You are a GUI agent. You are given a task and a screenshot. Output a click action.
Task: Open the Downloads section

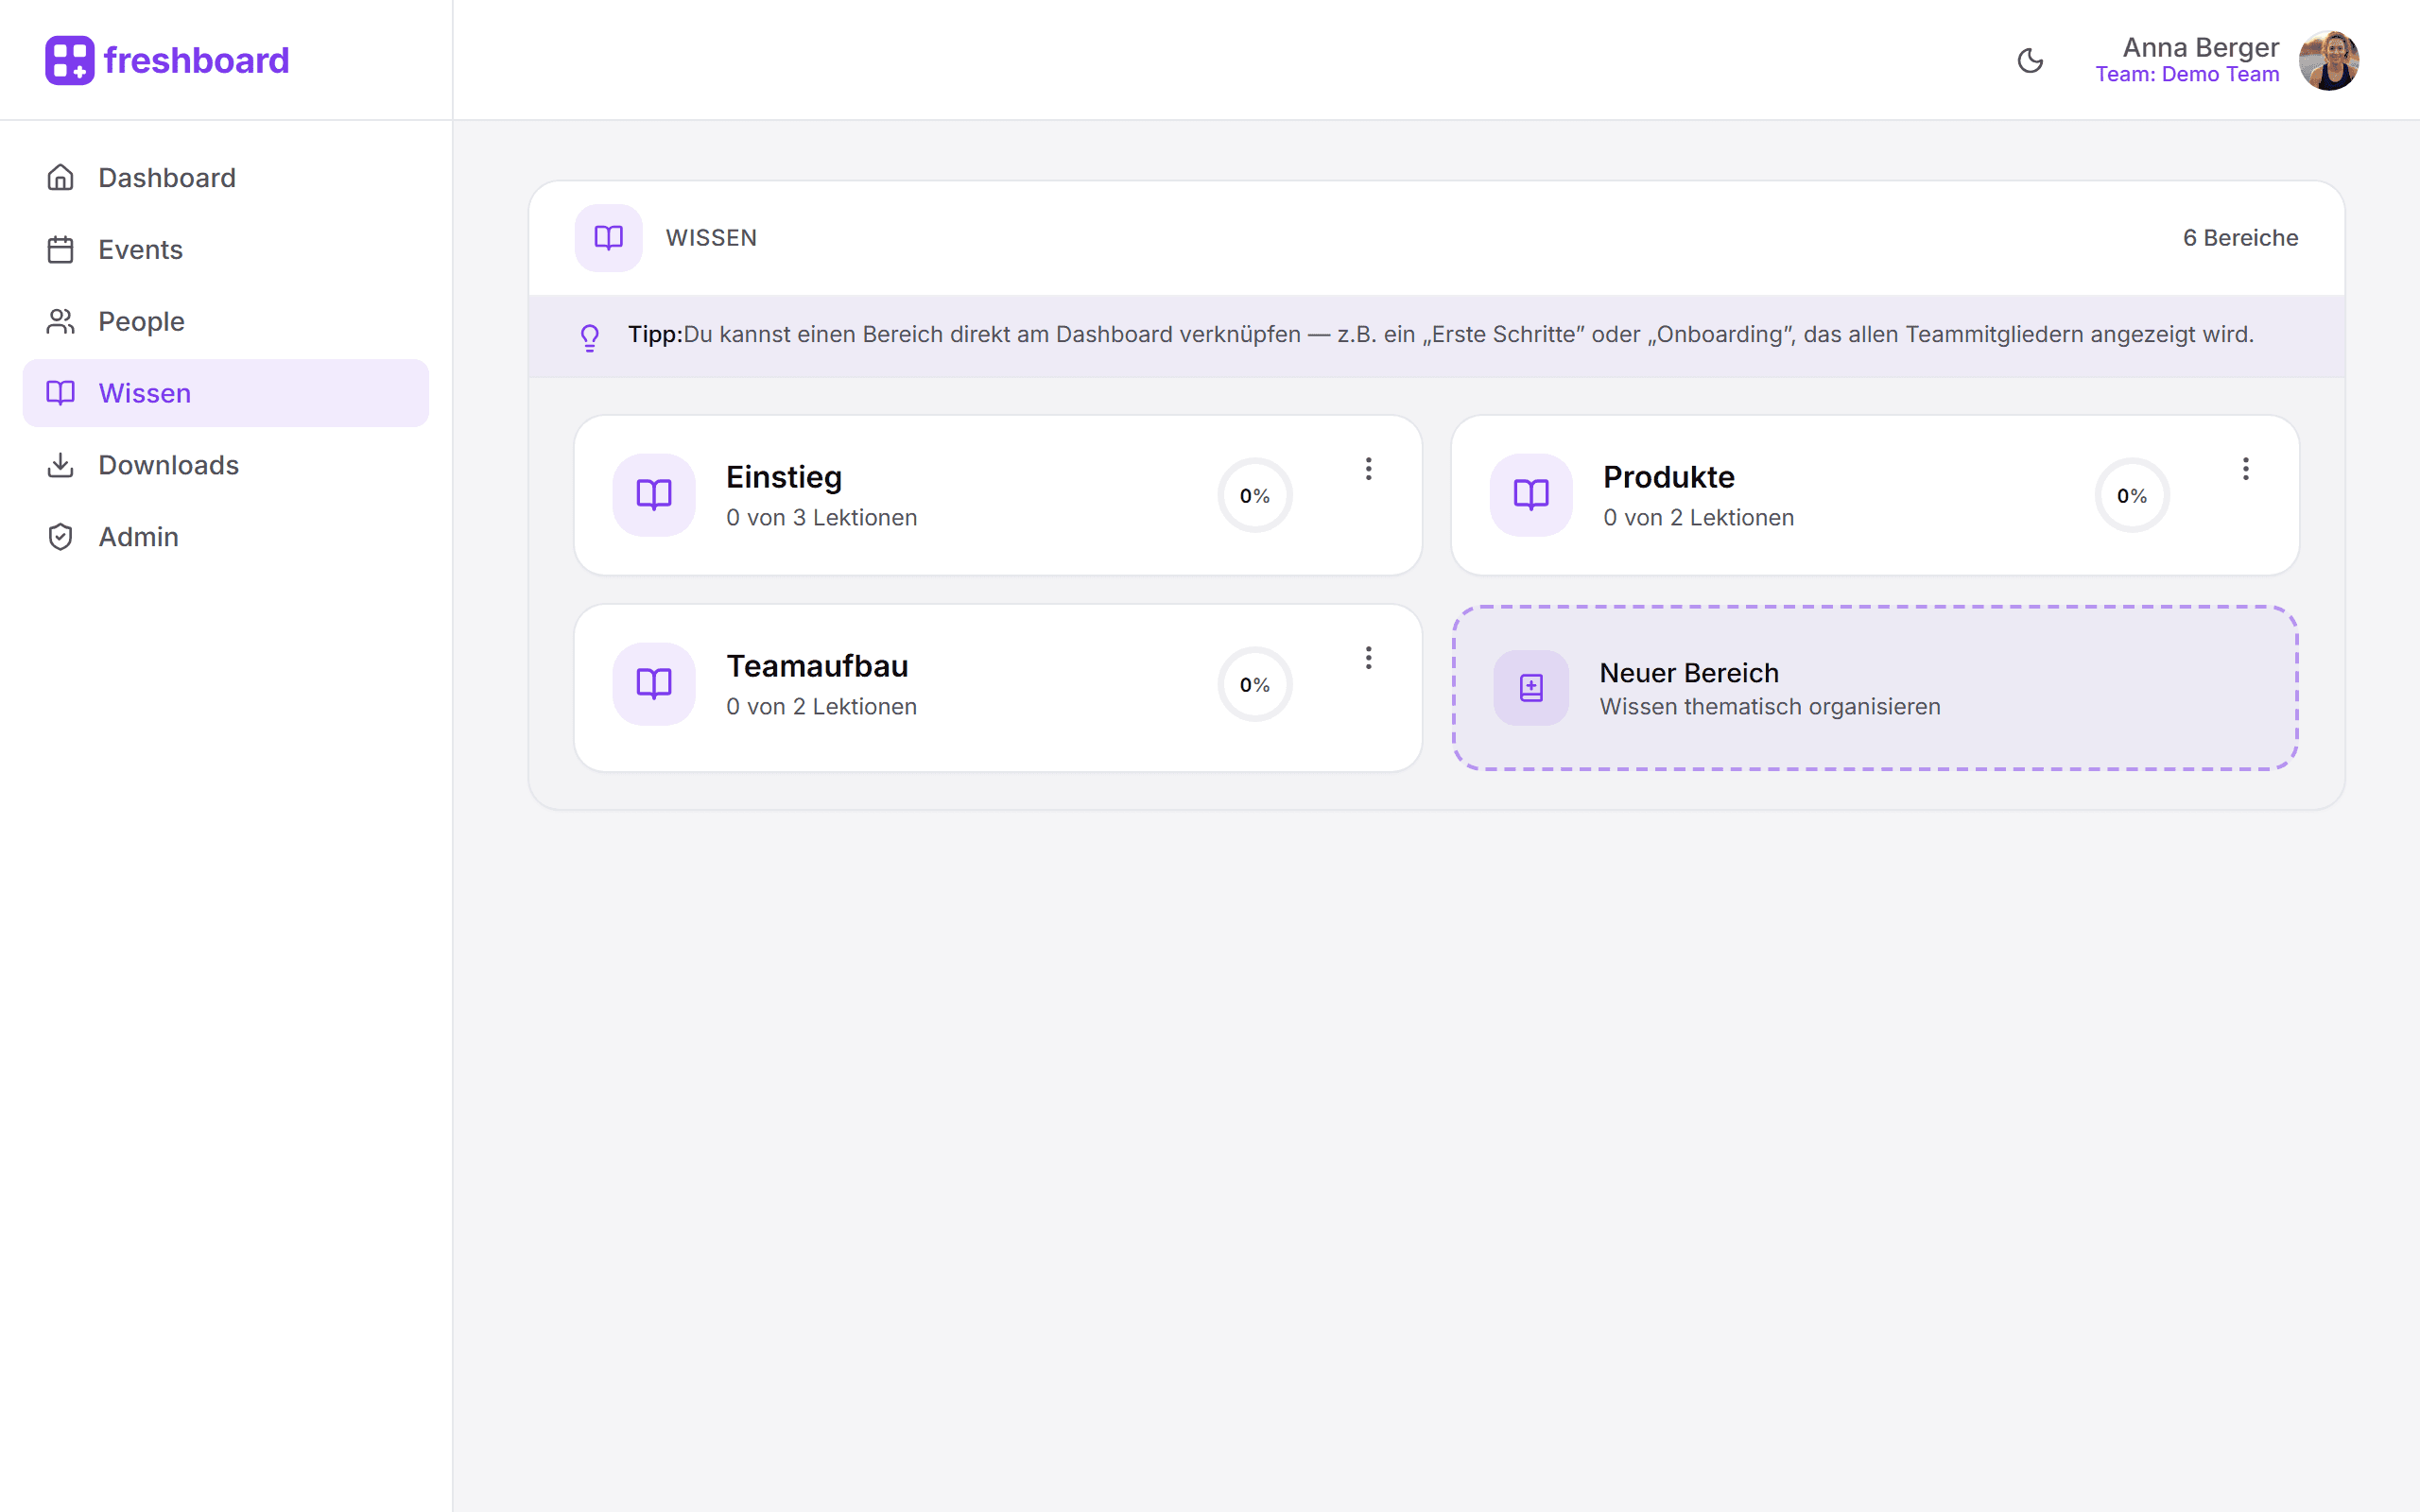click(226, 465)
